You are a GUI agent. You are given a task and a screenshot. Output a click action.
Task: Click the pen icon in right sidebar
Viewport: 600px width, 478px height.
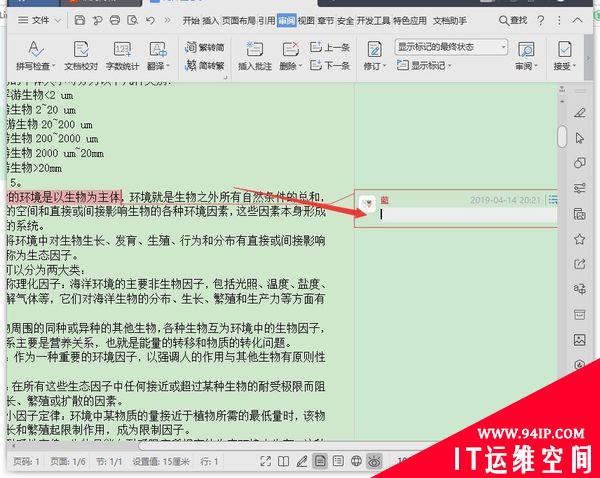point(579,113)
